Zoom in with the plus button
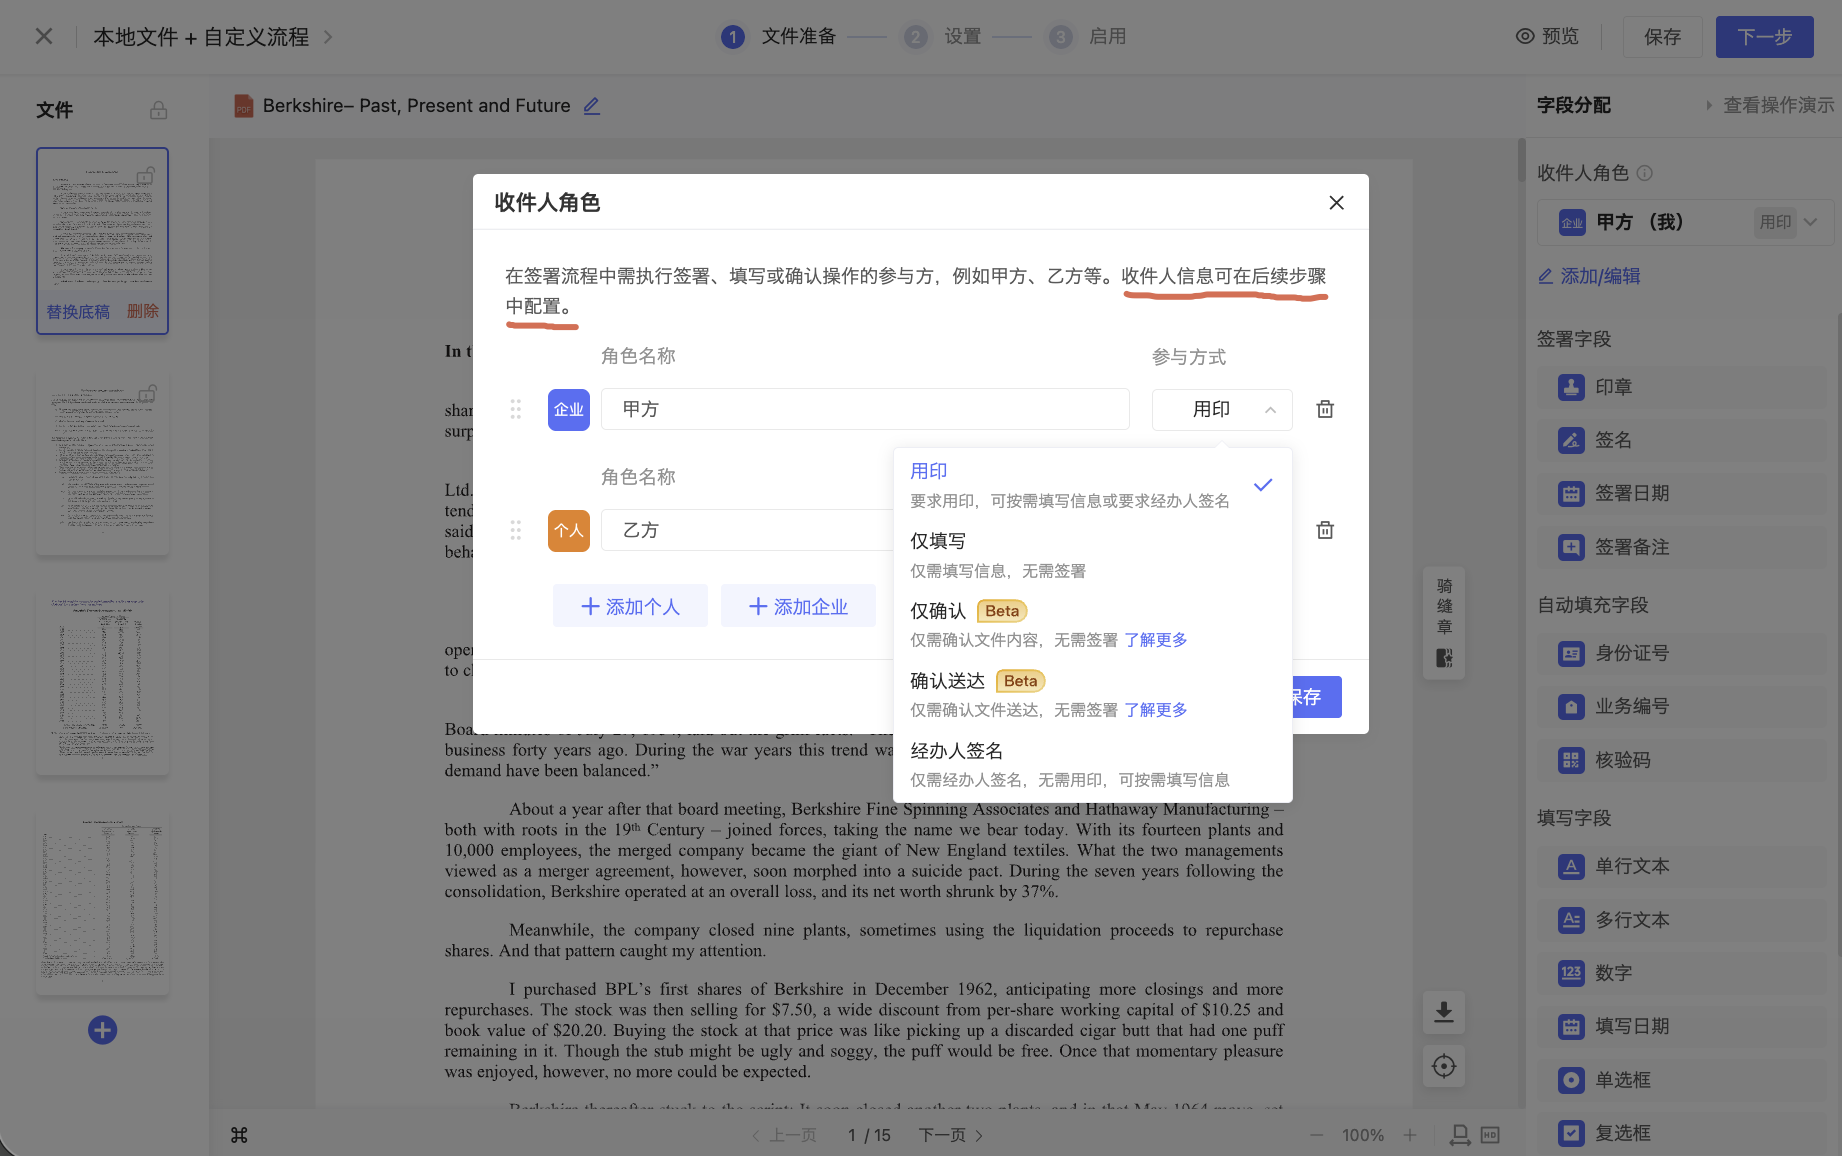Image resolution: width=1842 pixels, height=1156 pixels. tap(1410, 1135)
